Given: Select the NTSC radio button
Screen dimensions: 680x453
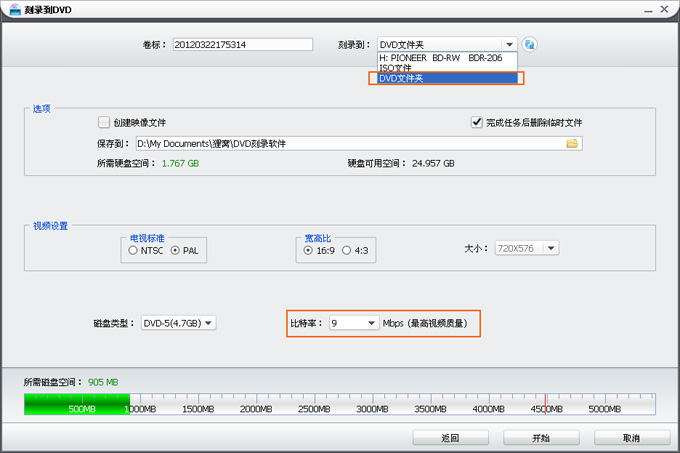Looking at the screenshot, I should point(133,251).
